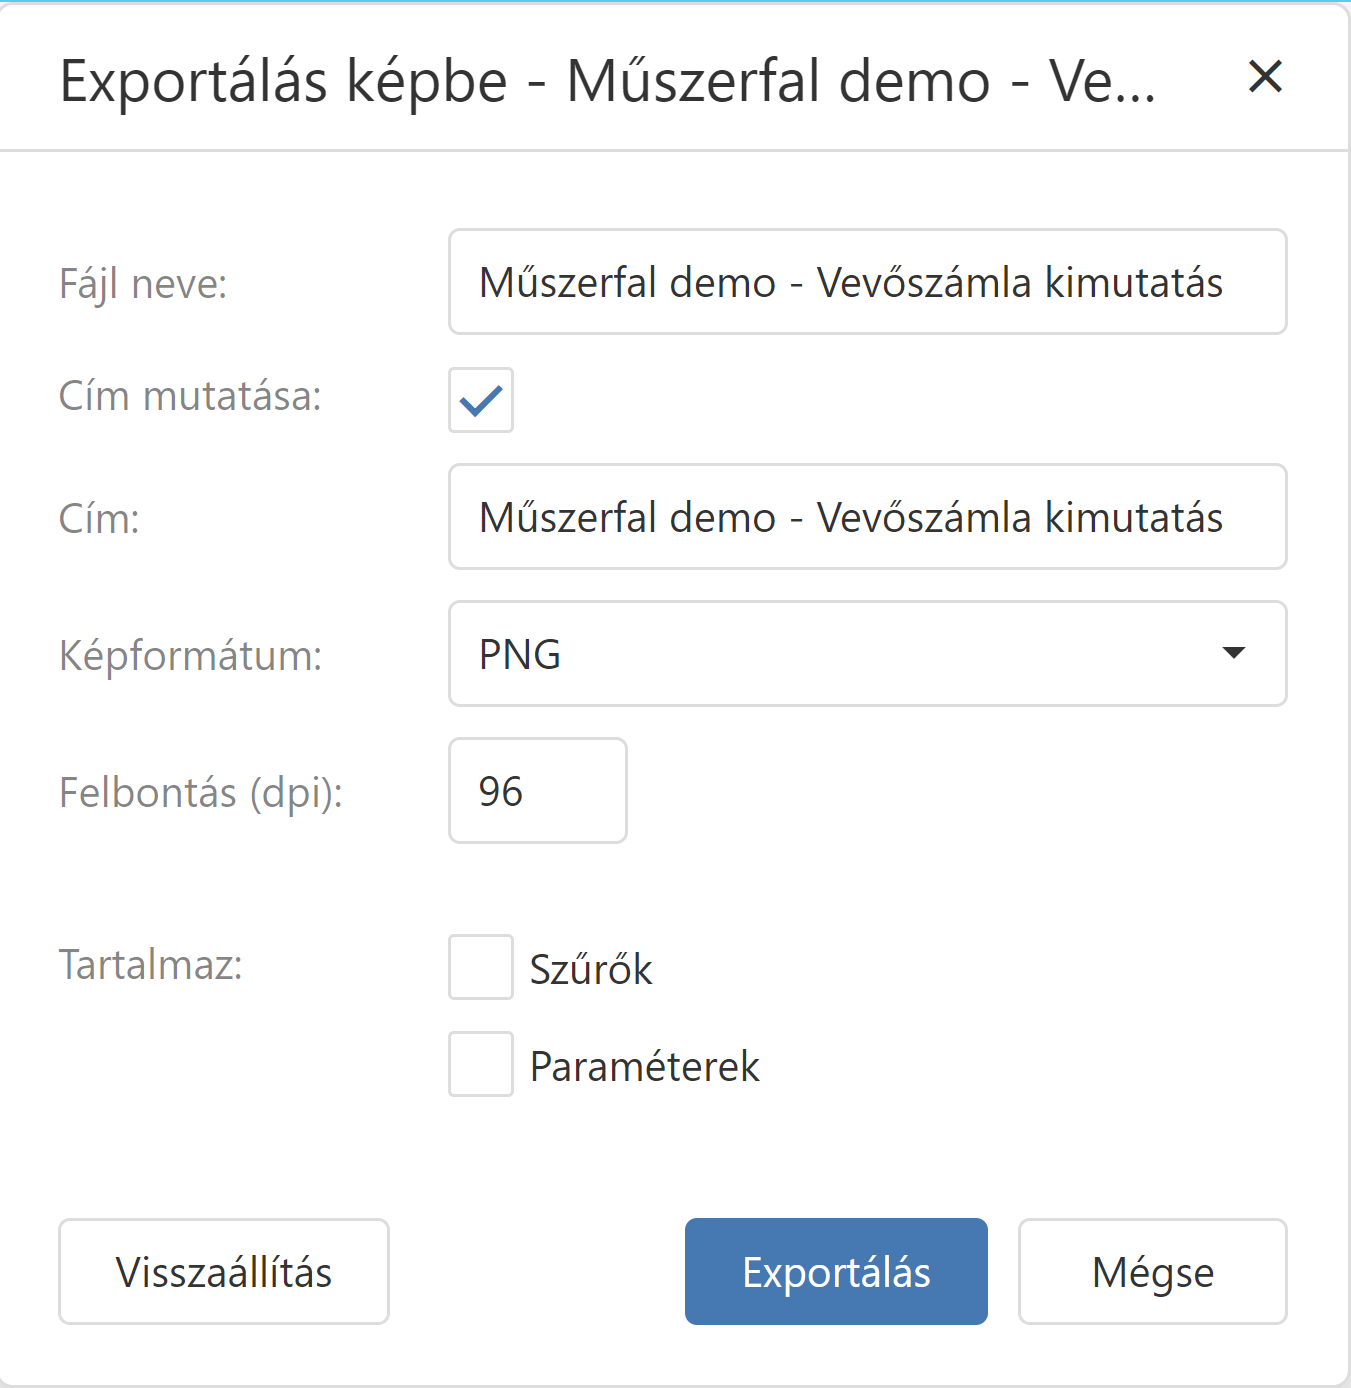Image resolution: width=1351 pixels, height=1388 pixels.
Task: Click the image format dropdown arrow
Action: (1234, 653)
